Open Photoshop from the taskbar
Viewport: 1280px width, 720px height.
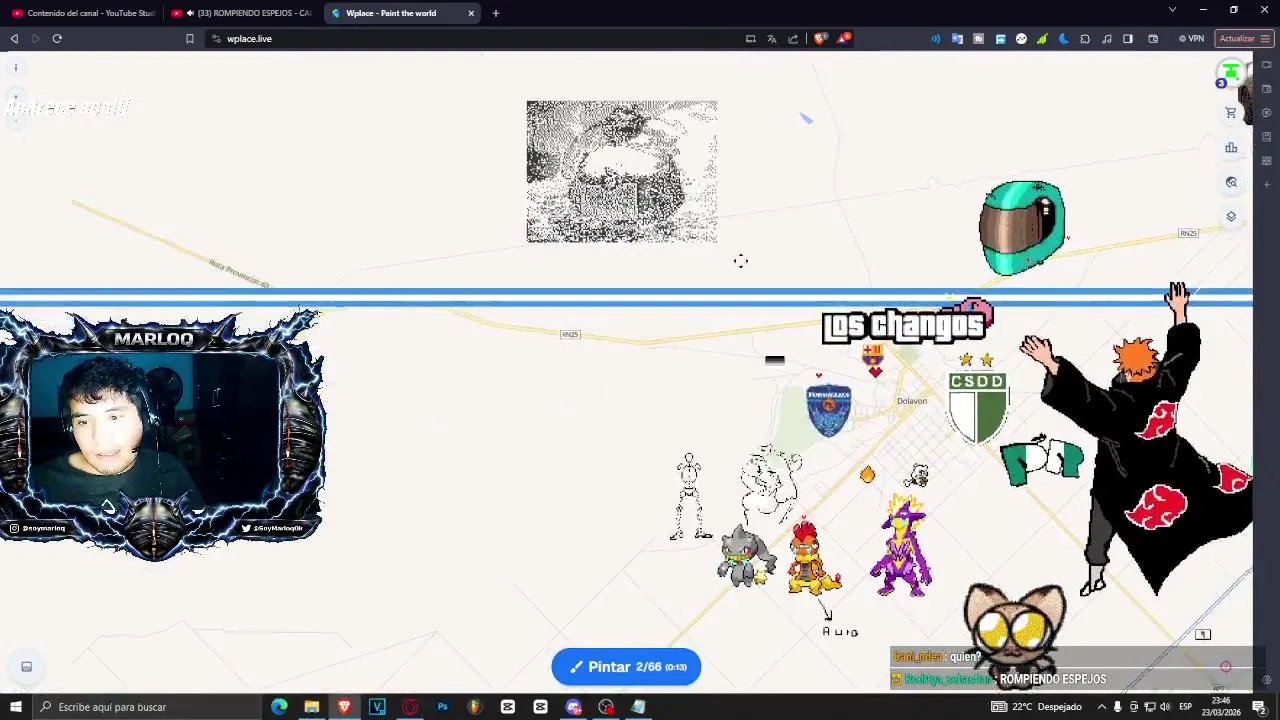pyautogui.click(x=442, y=707)
